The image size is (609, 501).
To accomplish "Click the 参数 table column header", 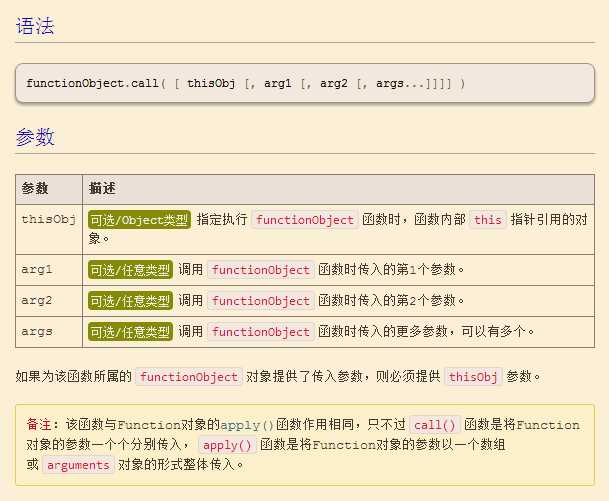I will tap(35, 188).
